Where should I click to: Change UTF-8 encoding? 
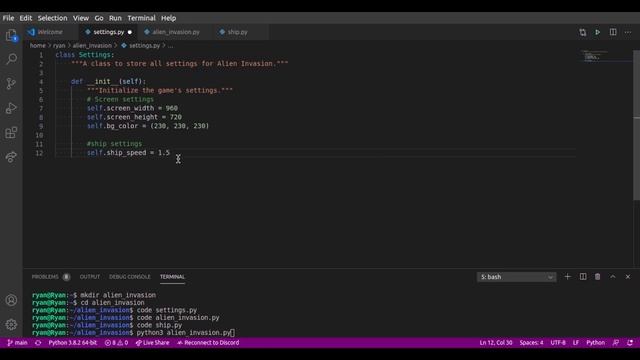point(558,343)
